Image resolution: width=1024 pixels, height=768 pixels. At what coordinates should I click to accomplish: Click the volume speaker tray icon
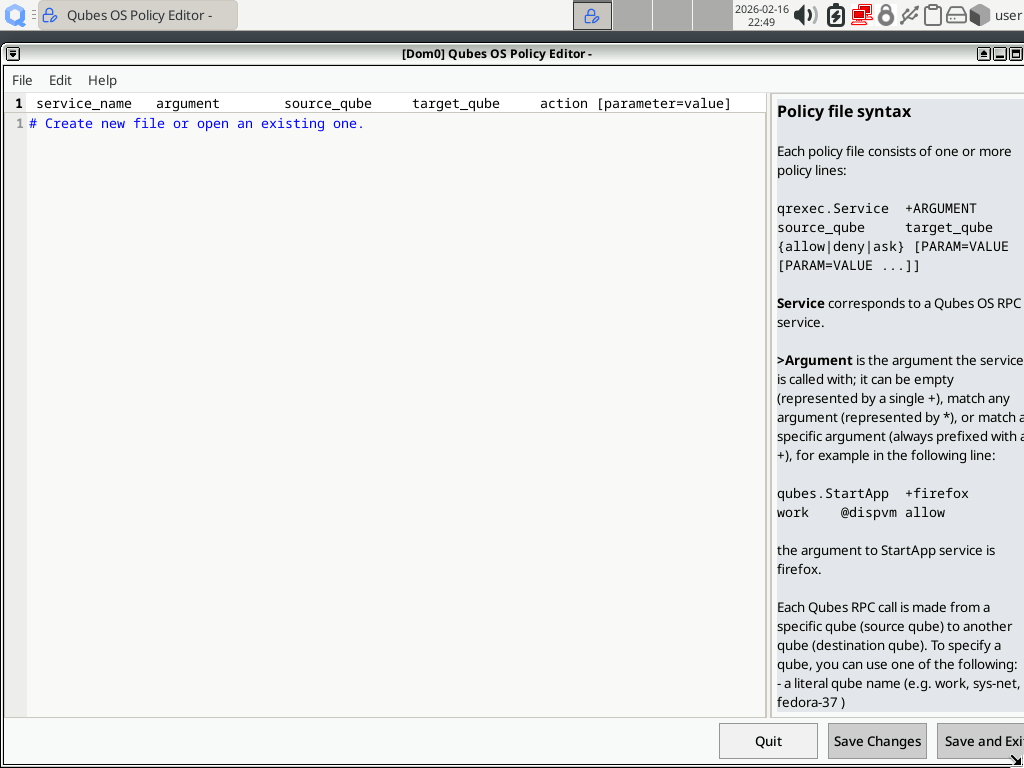click(806, 15)
